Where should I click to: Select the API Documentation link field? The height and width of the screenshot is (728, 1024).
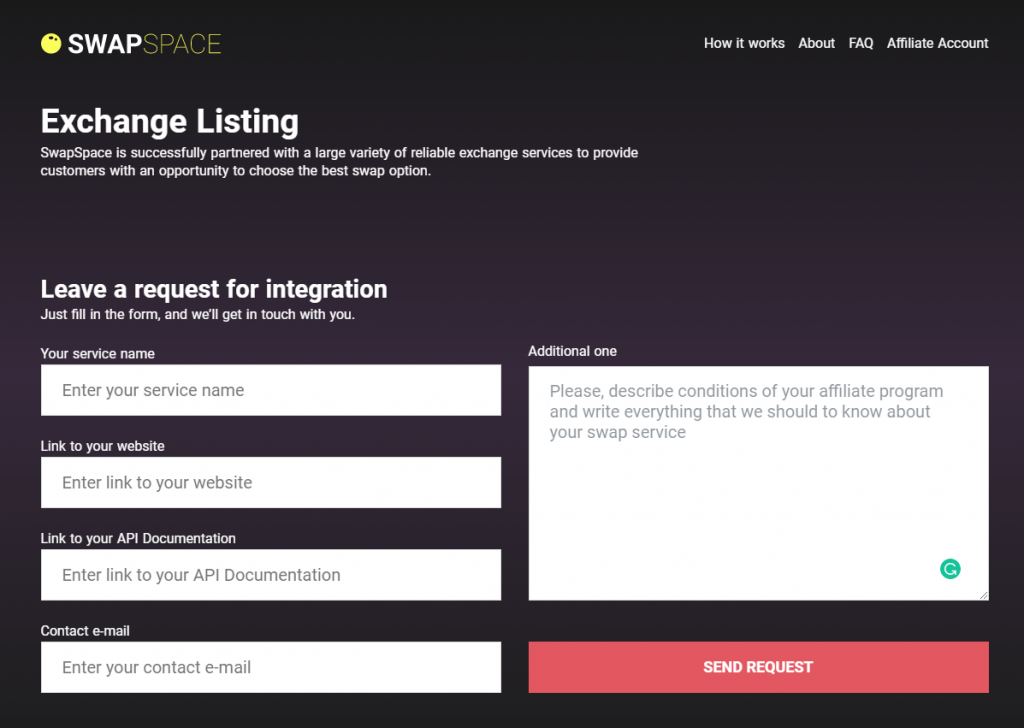tap(271, 575)
